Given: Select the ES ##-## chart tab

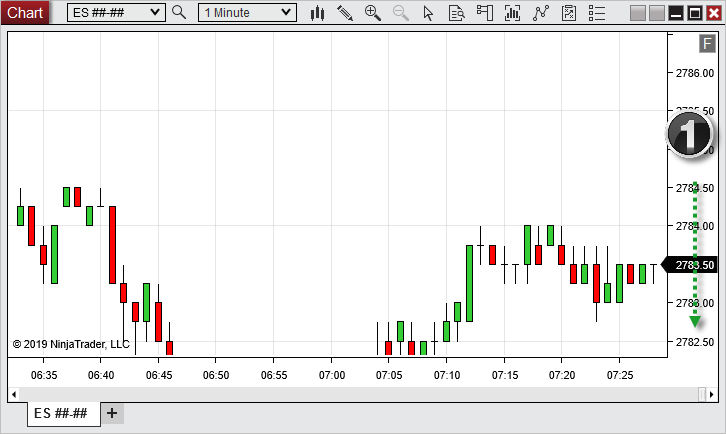Looking at the screenshot, I should (x=63, y=413).
